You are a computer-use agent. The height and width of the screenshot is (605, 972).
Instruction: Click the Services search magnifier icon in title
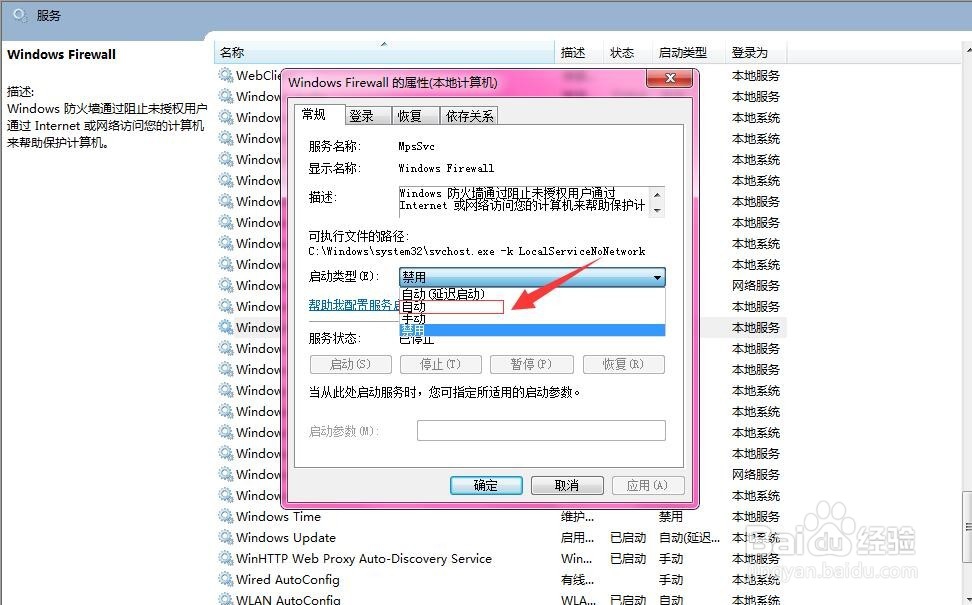pyautogui.click(x=19, y=15)
